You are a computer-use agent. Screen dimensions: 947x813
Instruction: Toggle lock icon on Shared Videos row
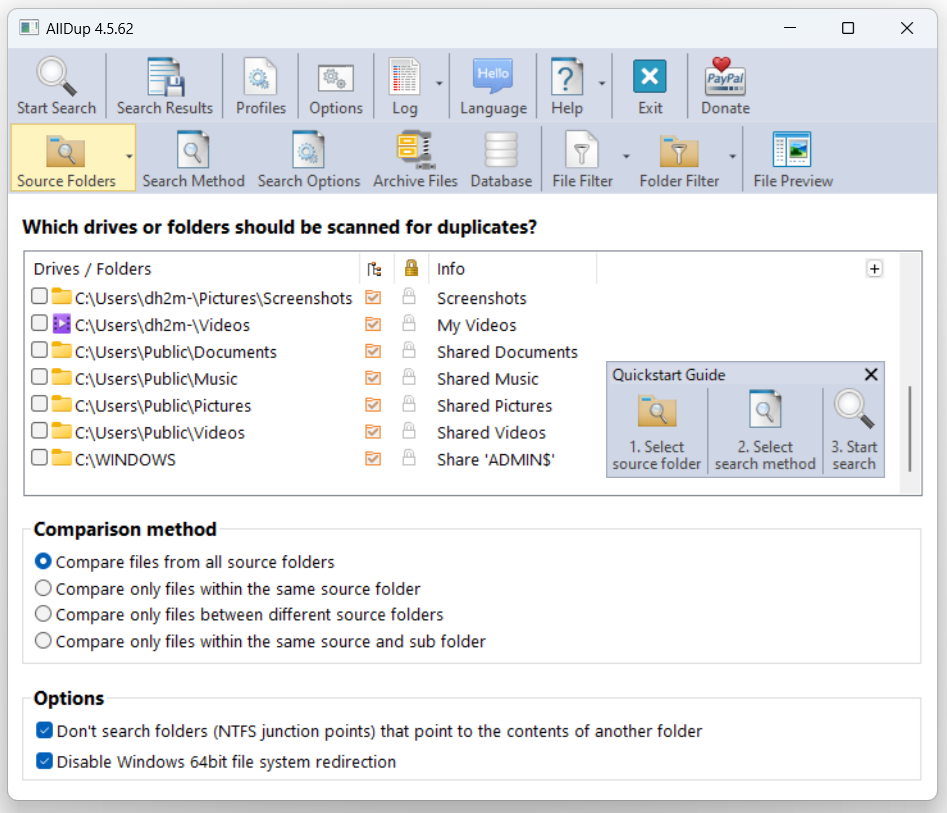tap(409, 431)
